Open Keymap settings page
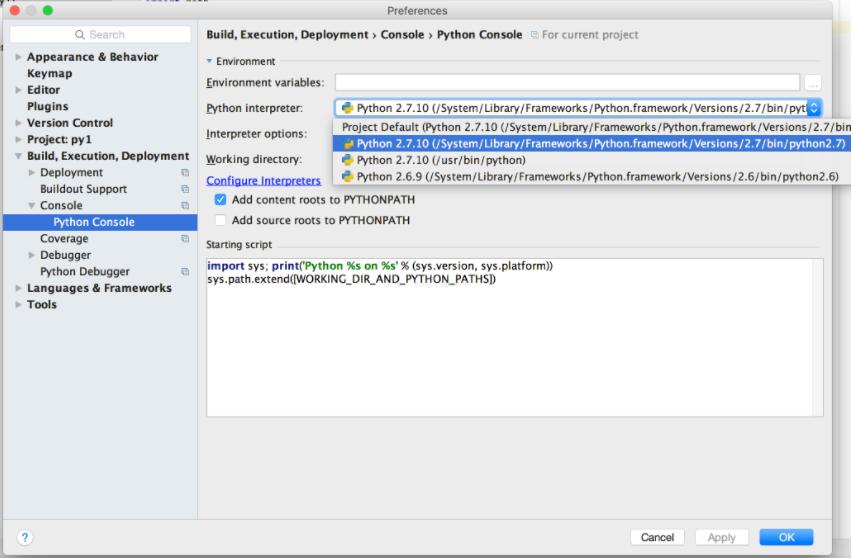This screenshot has width=853, height=558. click(50, 73)
